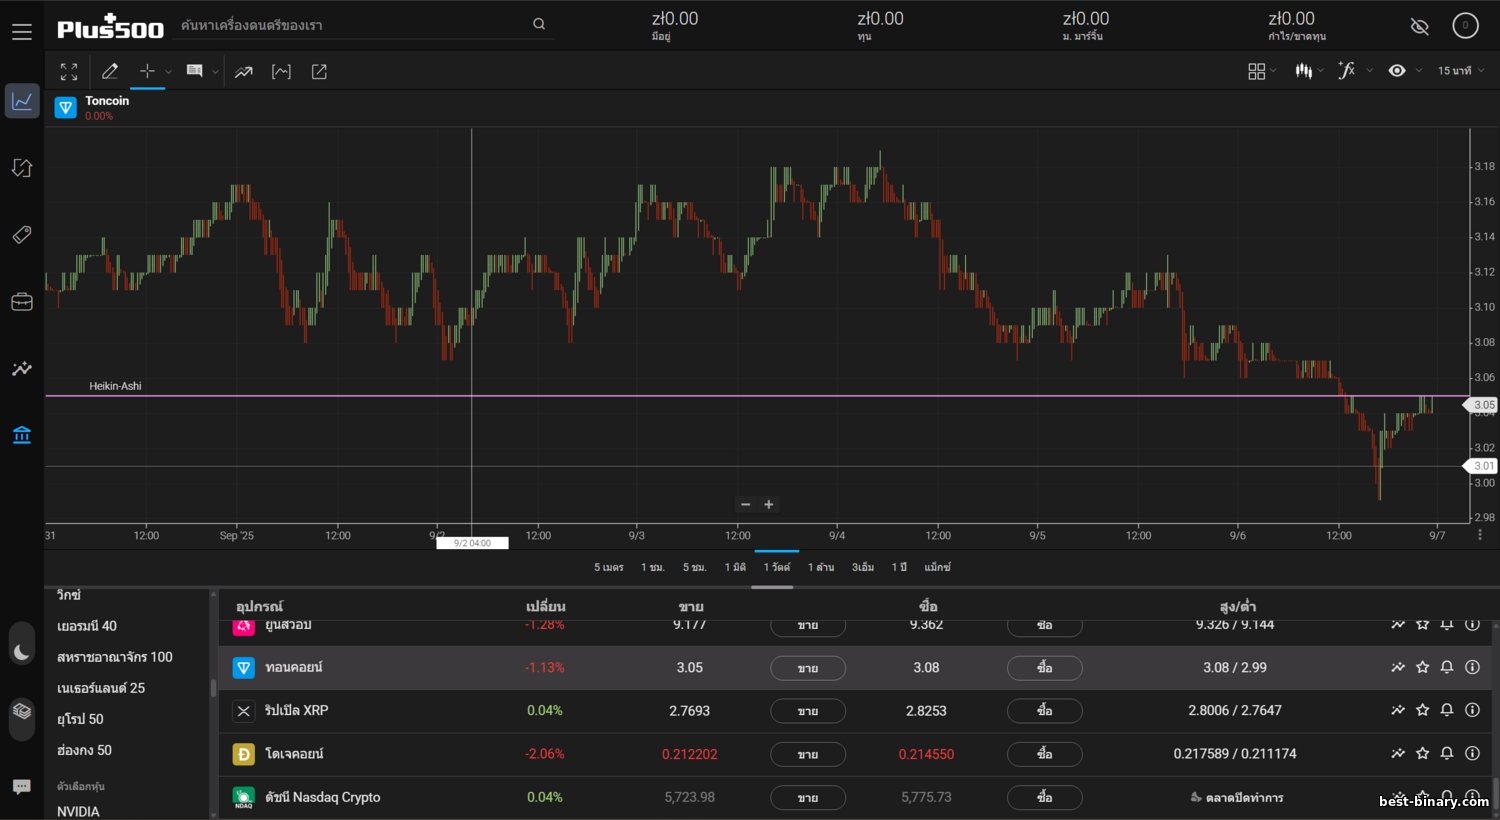1500x820 pixels.
Task: Open the bank funds icon in sidebar
Action: pos(22,435)
